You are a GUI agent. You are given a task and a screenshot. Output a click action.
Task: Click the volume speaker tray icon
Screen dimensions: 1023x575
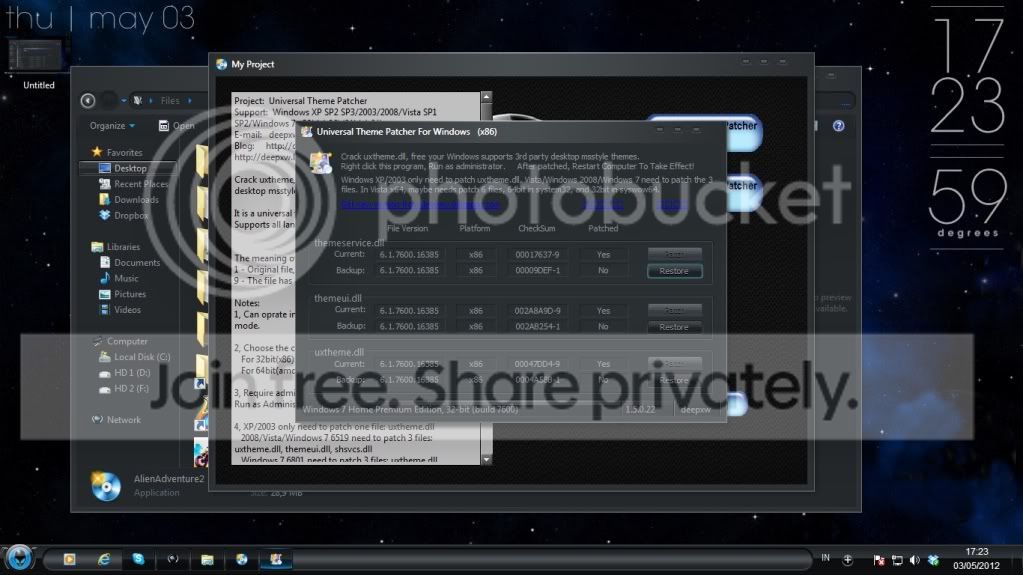pyautogui.click(x=915, y=560)
